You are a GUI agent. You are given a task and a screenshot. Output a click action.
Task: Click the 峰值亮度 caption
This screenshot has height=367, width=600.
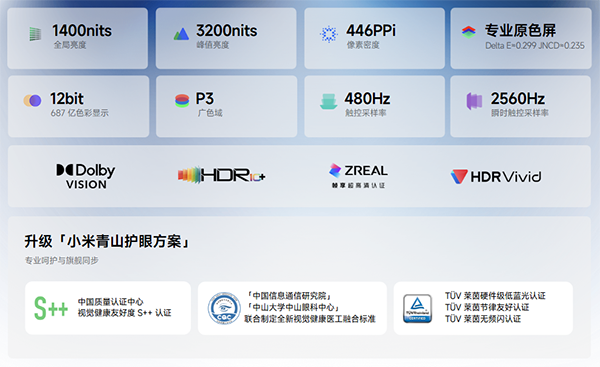[213, 45]
